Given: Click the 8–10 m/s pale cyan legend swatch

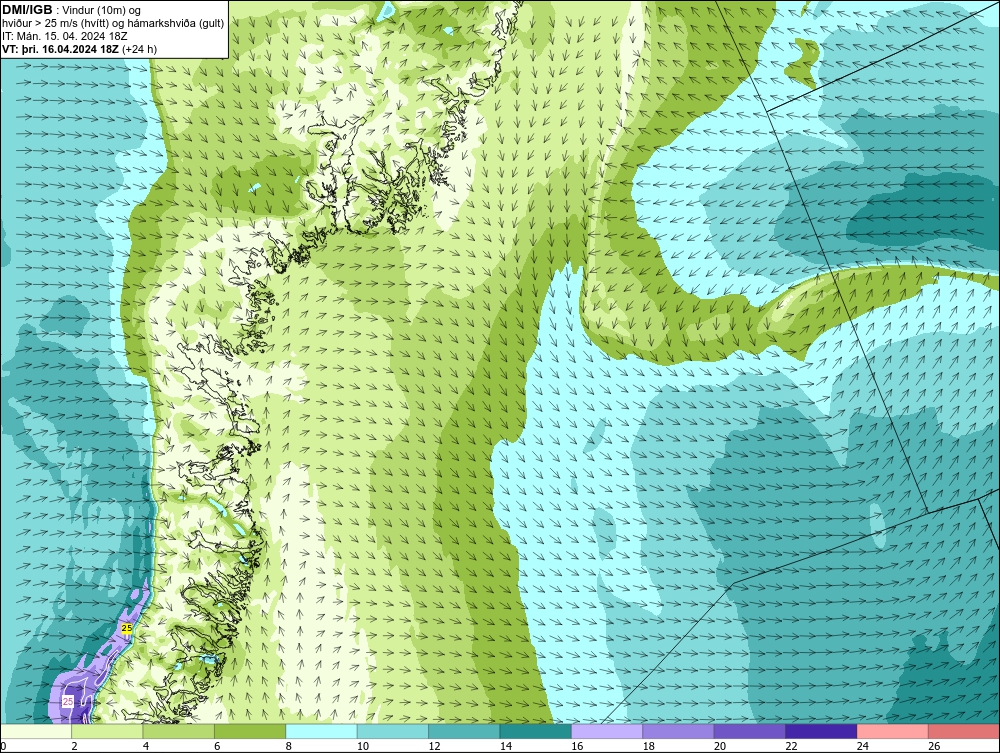Looking at the screenshot, I should tap(321, 731).
